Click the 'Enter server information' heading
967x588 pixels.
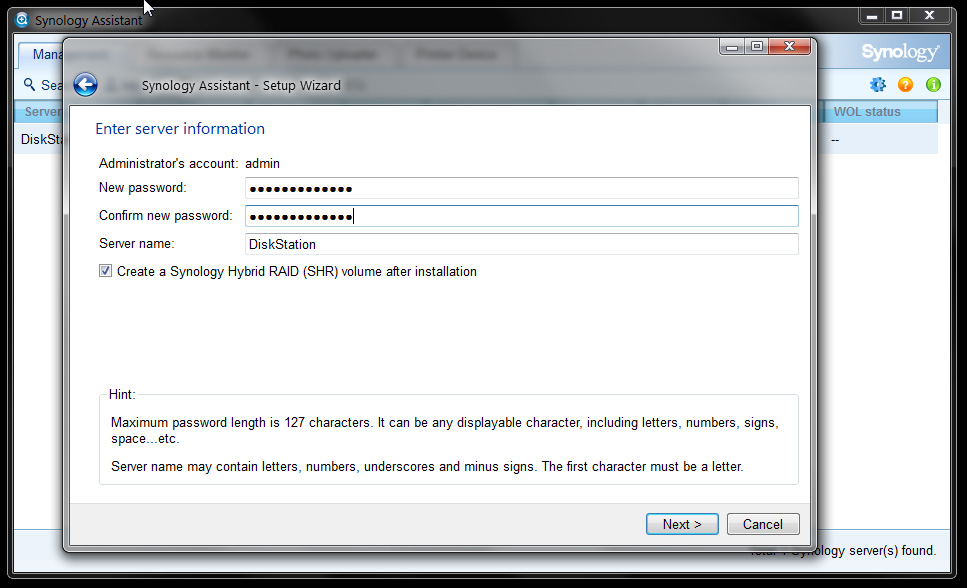pyautogui.click(x=180, y=128)
